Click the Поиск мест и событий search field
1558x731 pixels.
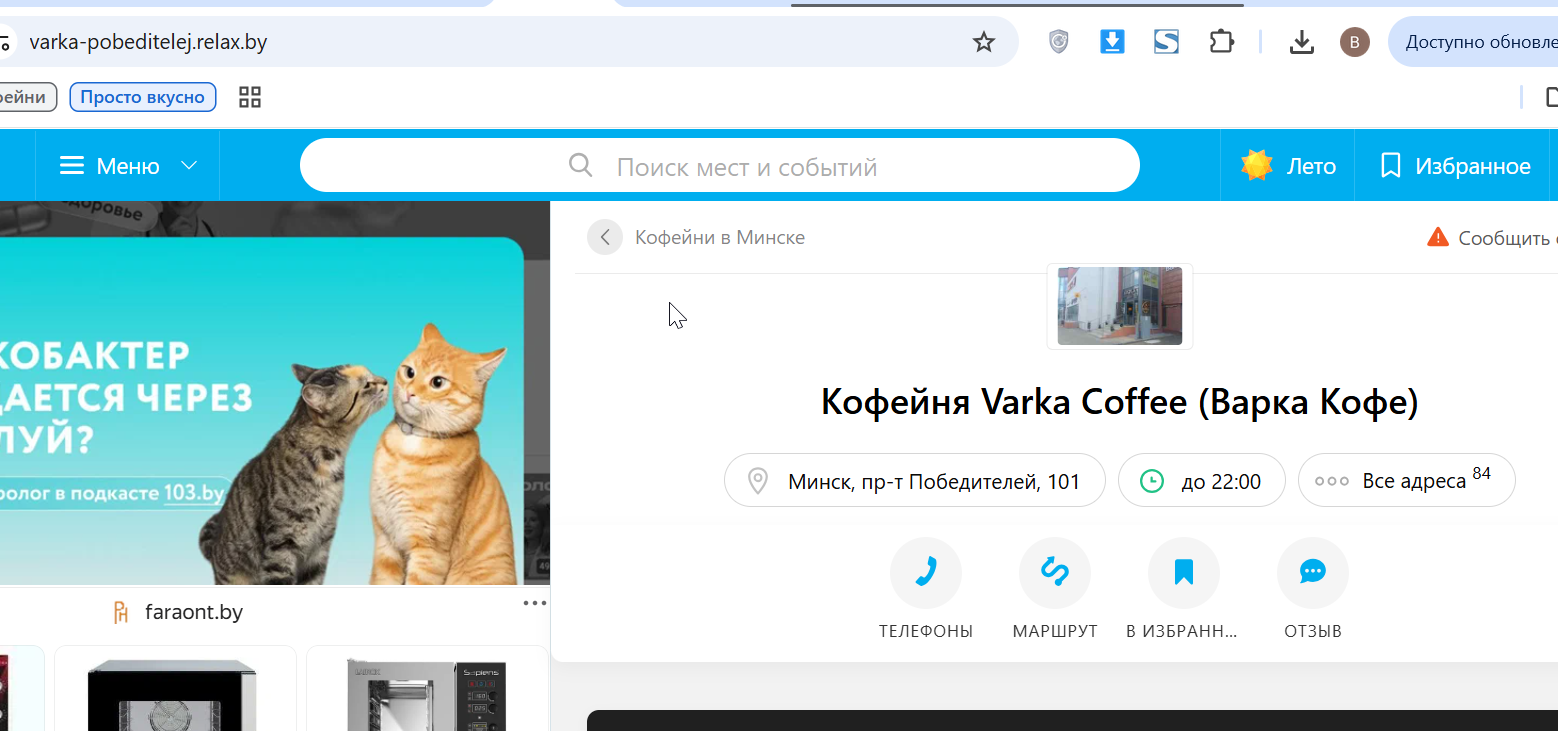click(x=720, y=165)
